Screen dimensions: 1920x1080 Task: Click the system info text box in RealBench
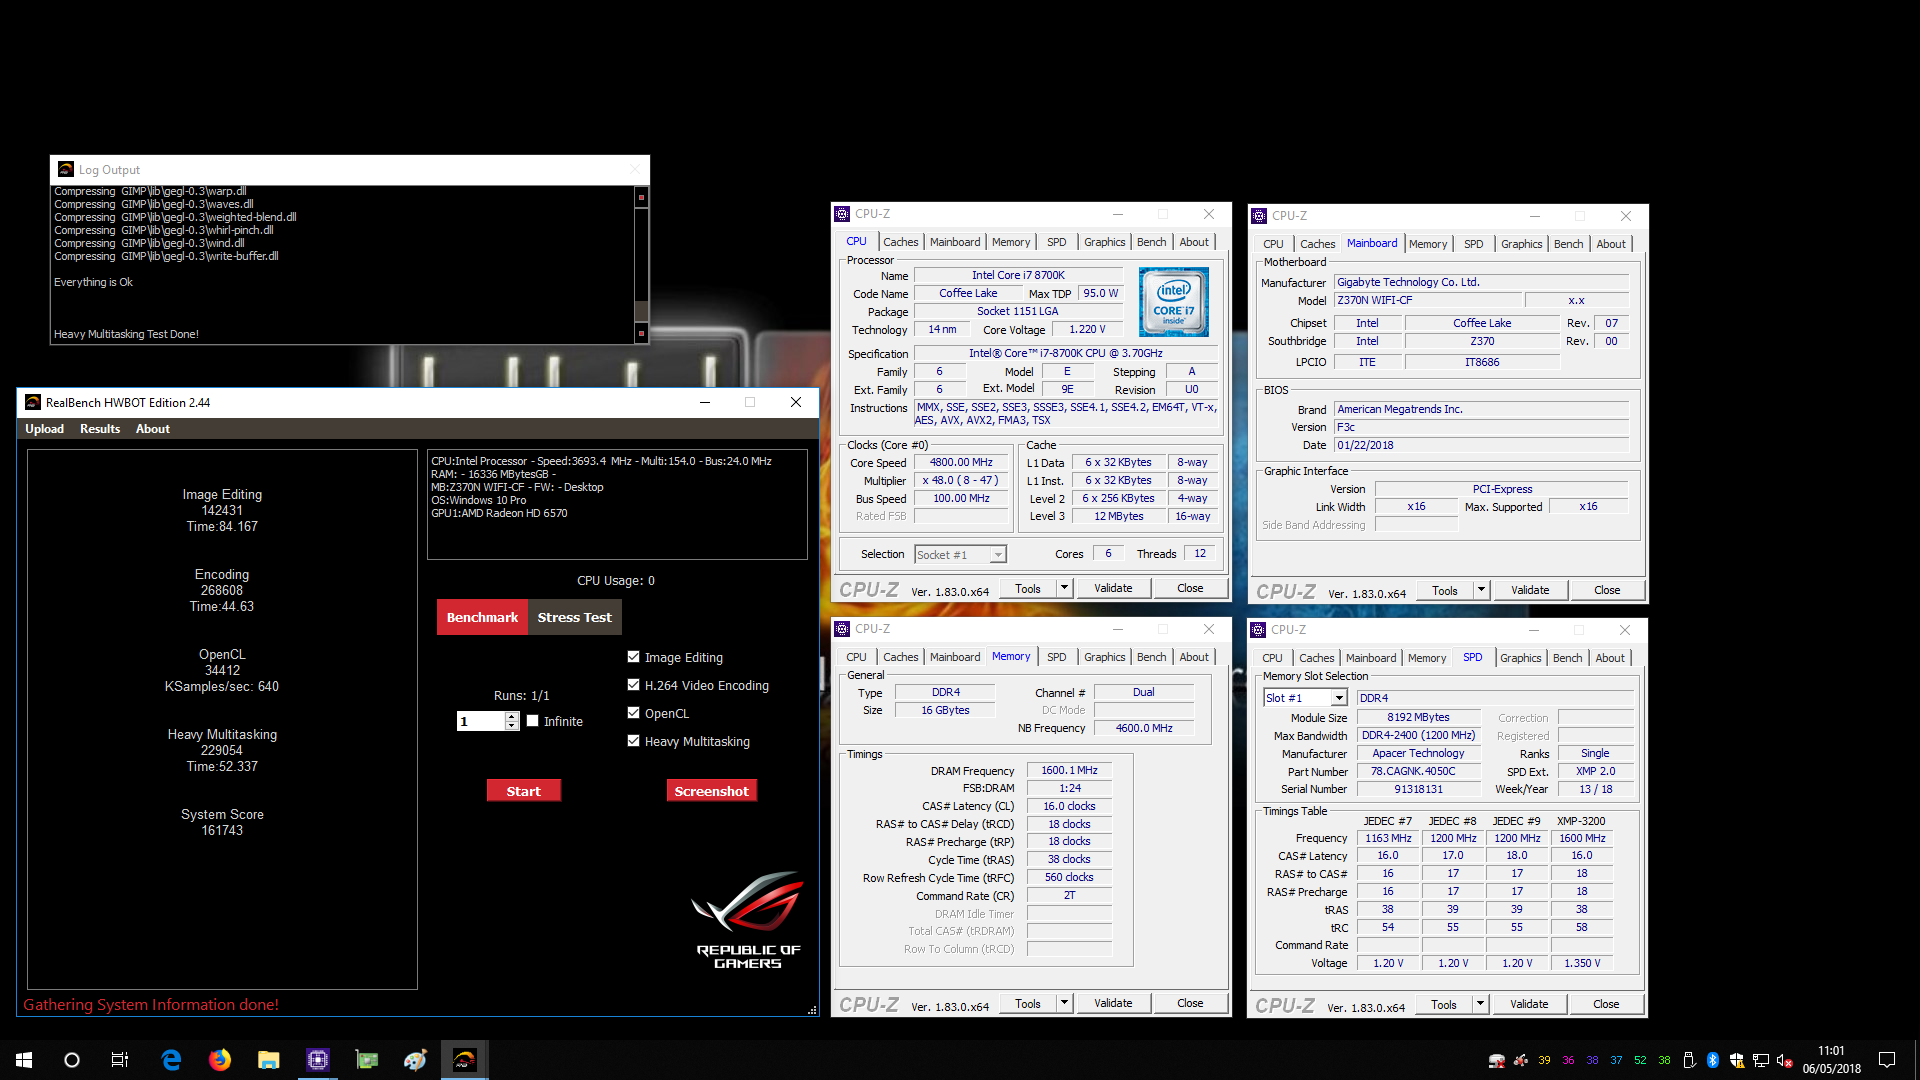pos(617,505)
